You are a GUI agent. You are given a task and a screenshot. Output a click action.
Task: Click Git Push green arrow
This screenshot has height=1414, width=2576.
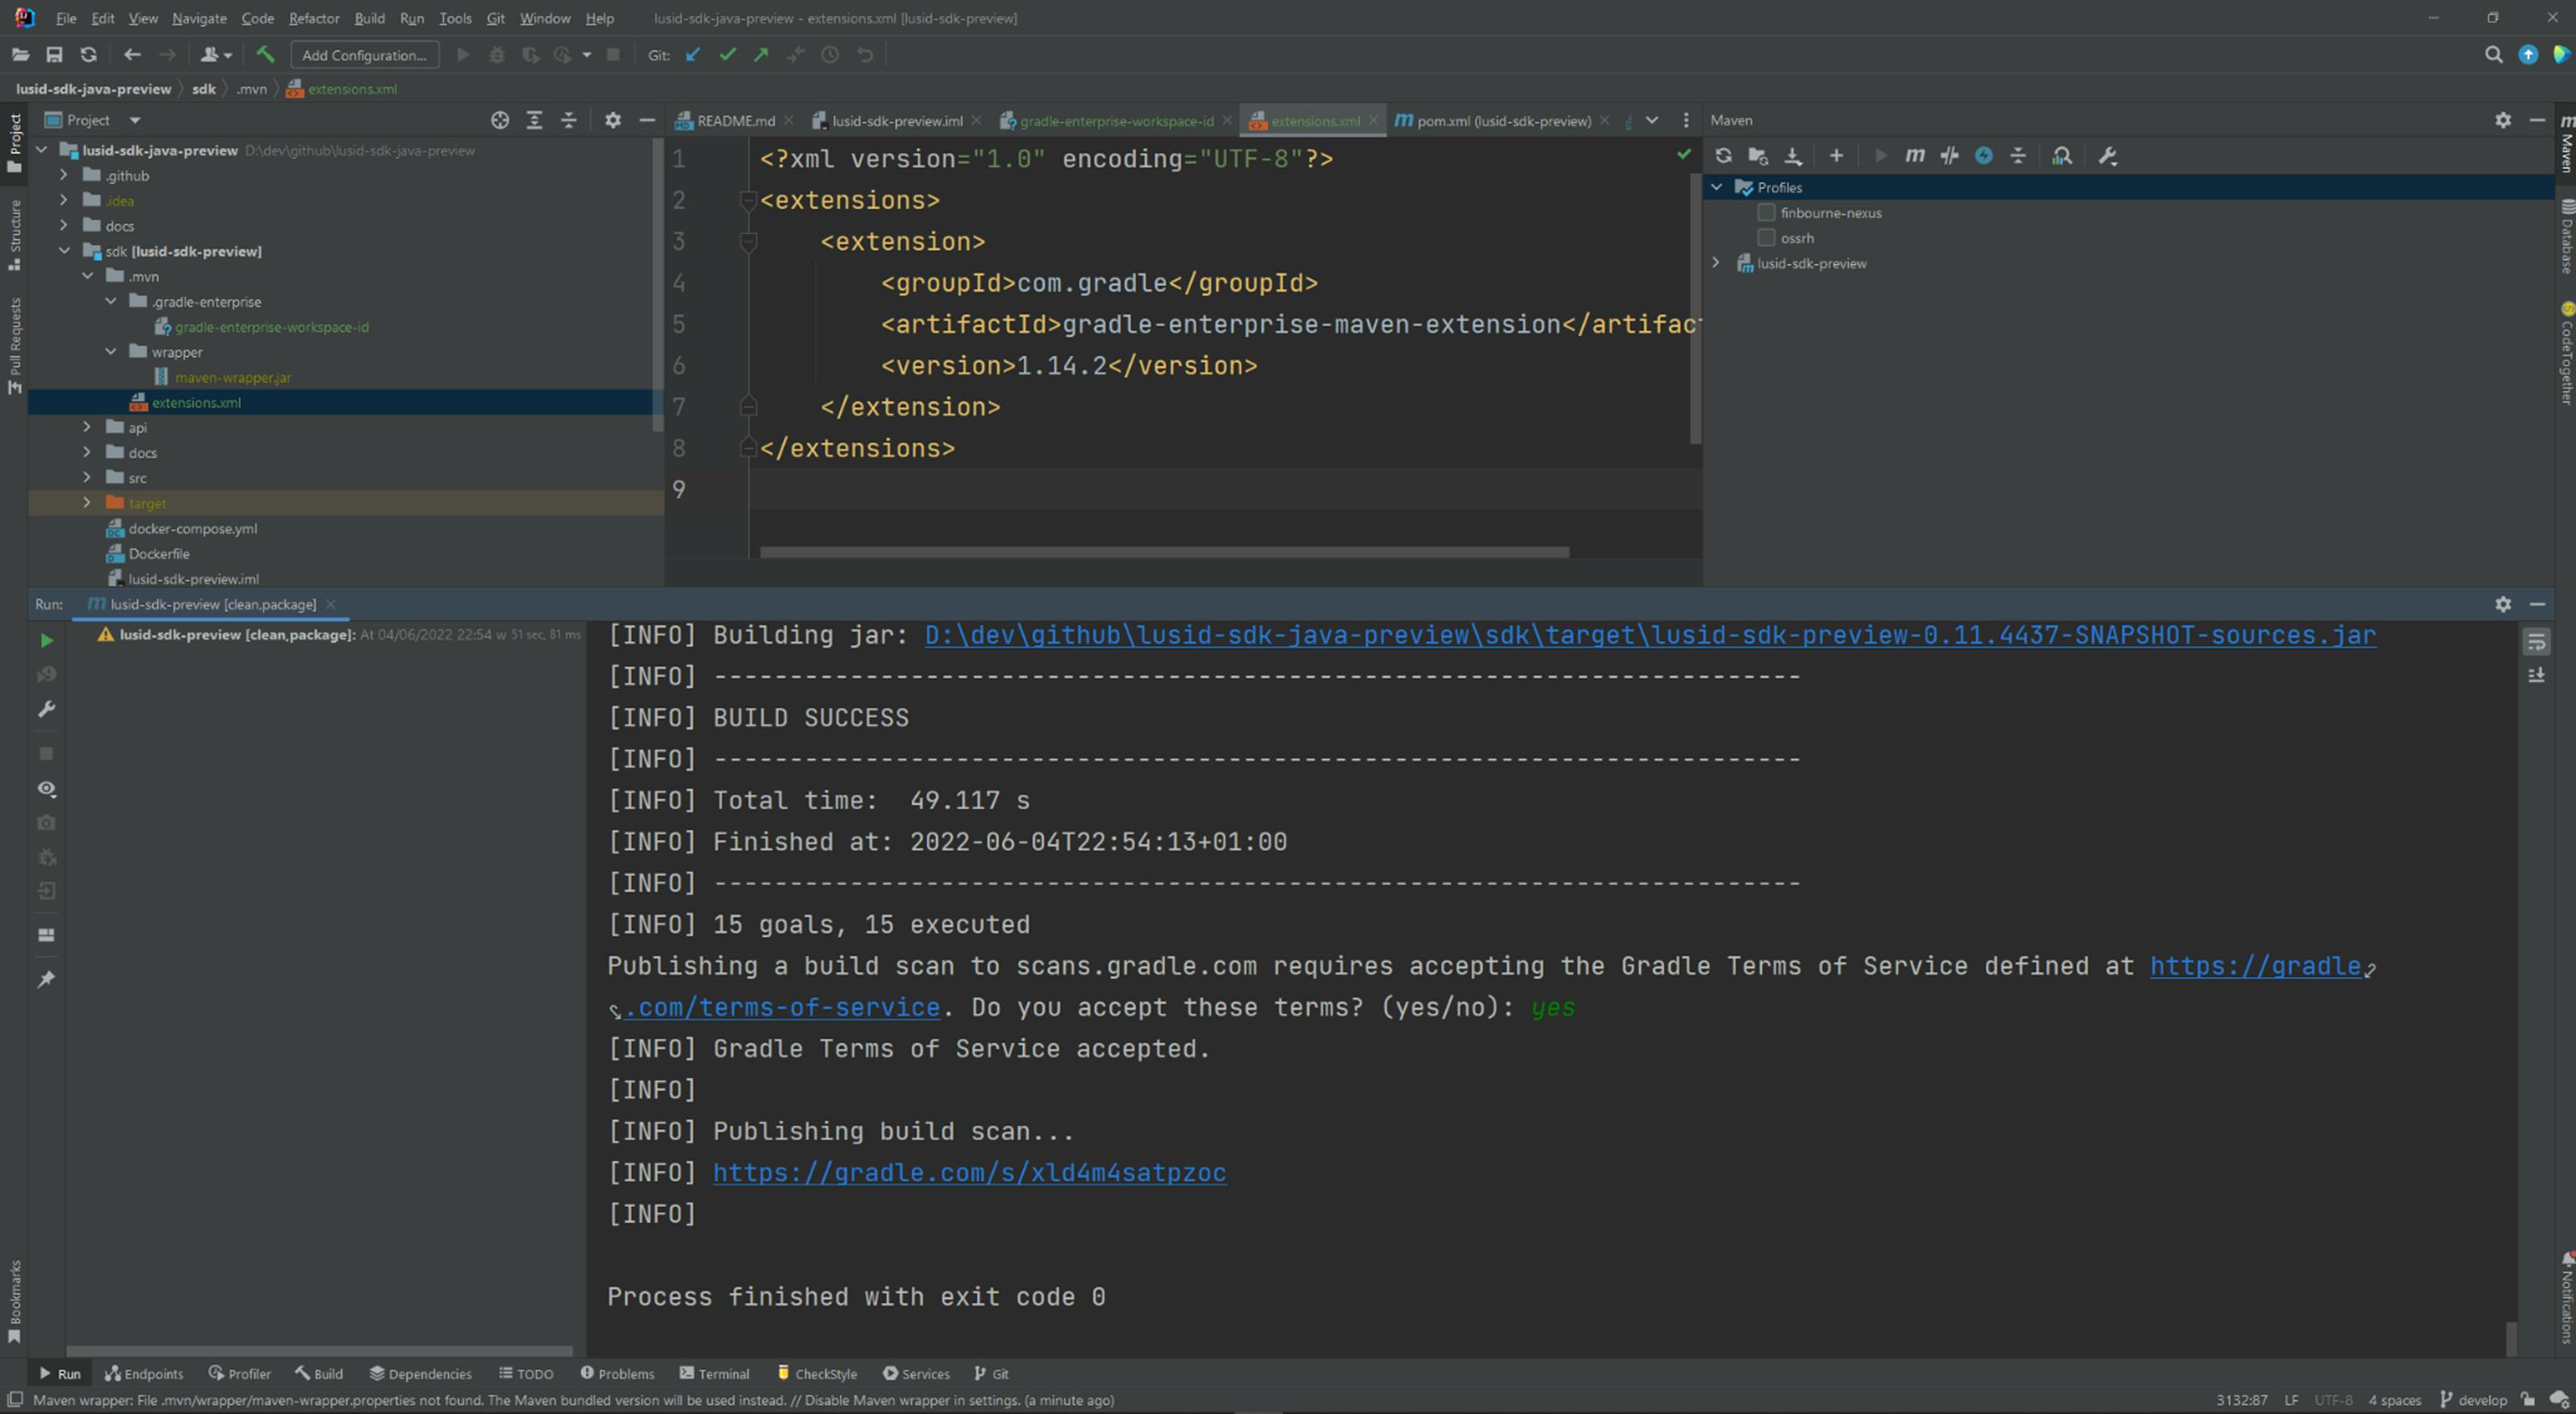761,55
